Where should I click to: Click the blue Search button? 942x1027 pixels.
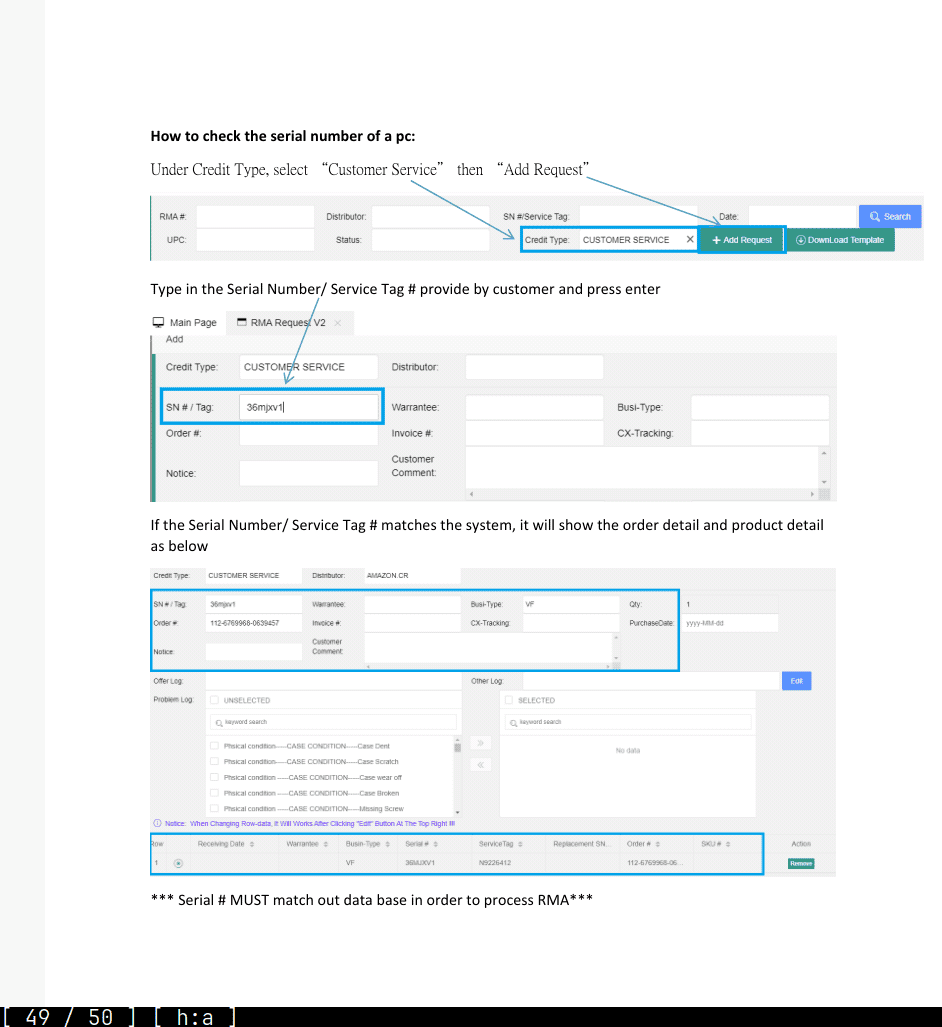coord(890,216)
